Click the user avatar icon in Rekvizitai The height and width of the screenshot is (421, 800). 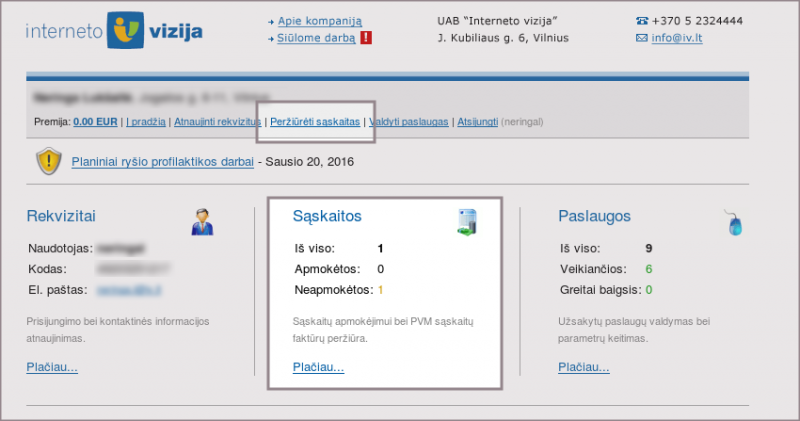pyautogui.click(x=202, y=222)
